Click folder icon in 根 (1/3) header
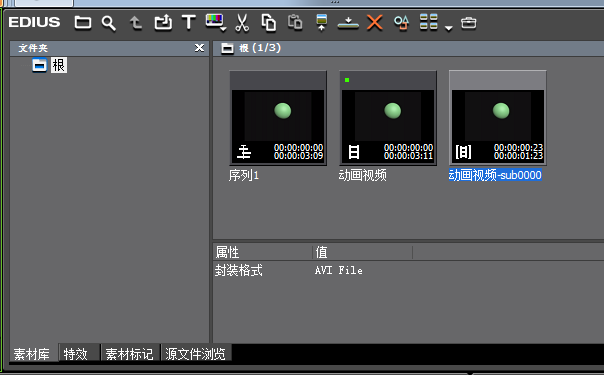Viewport: 604px width, 375px height. coord(227,49)
